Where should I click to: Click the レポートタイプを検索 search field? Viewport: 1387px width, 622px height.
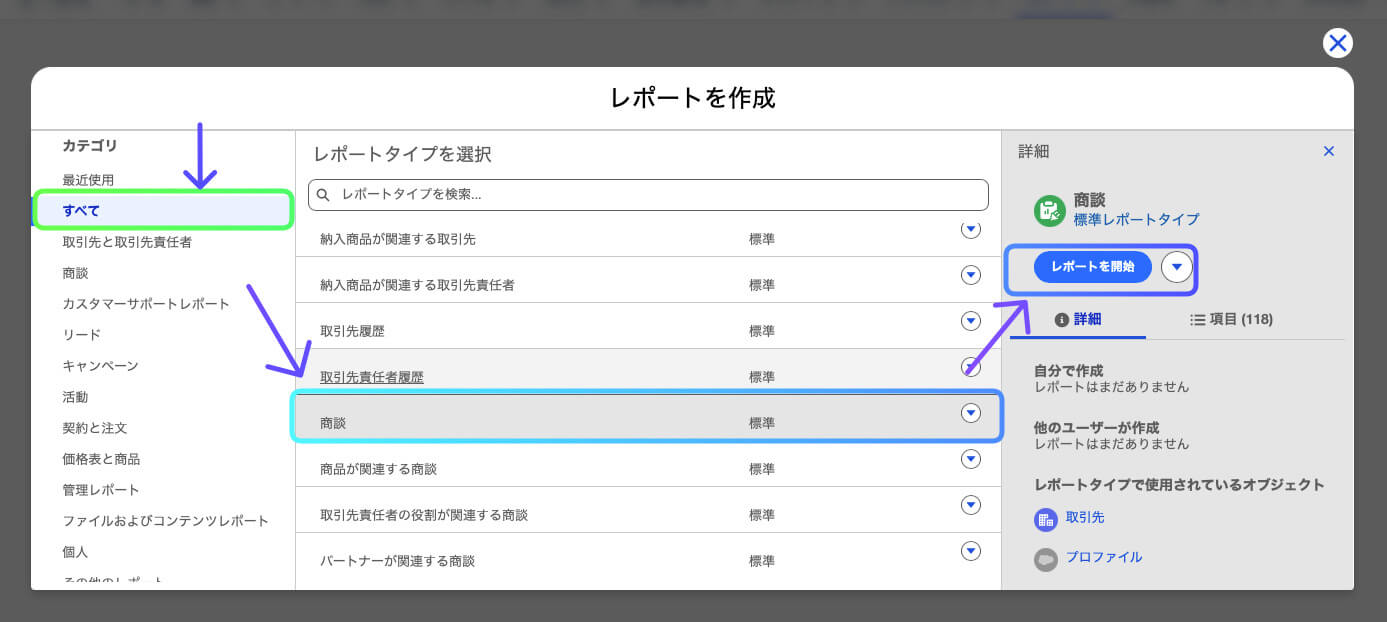pyautogui.click(x=648, y=195)
